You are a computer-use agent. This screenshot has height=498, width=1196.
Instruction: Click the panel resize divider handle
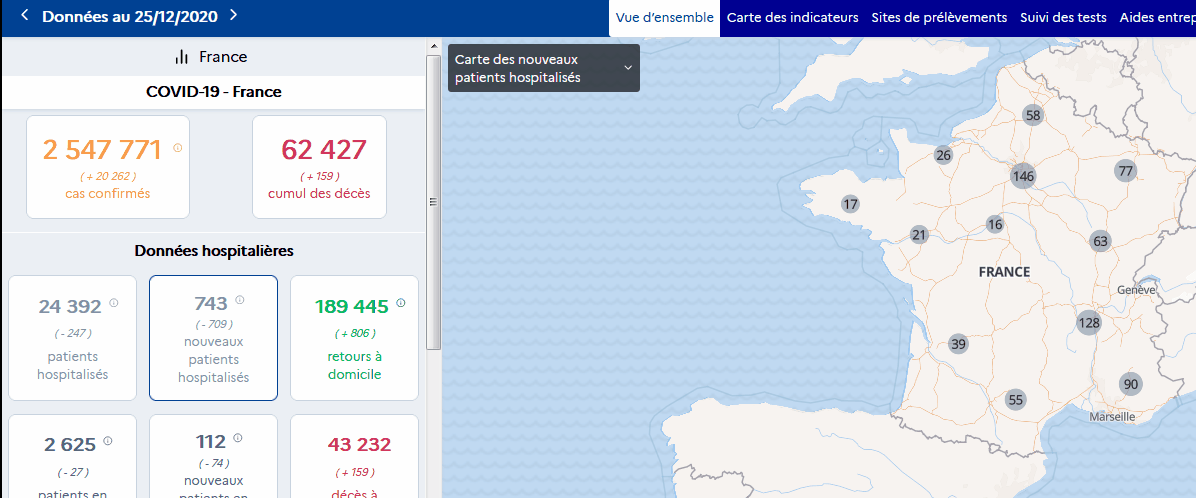coord(433,201)
